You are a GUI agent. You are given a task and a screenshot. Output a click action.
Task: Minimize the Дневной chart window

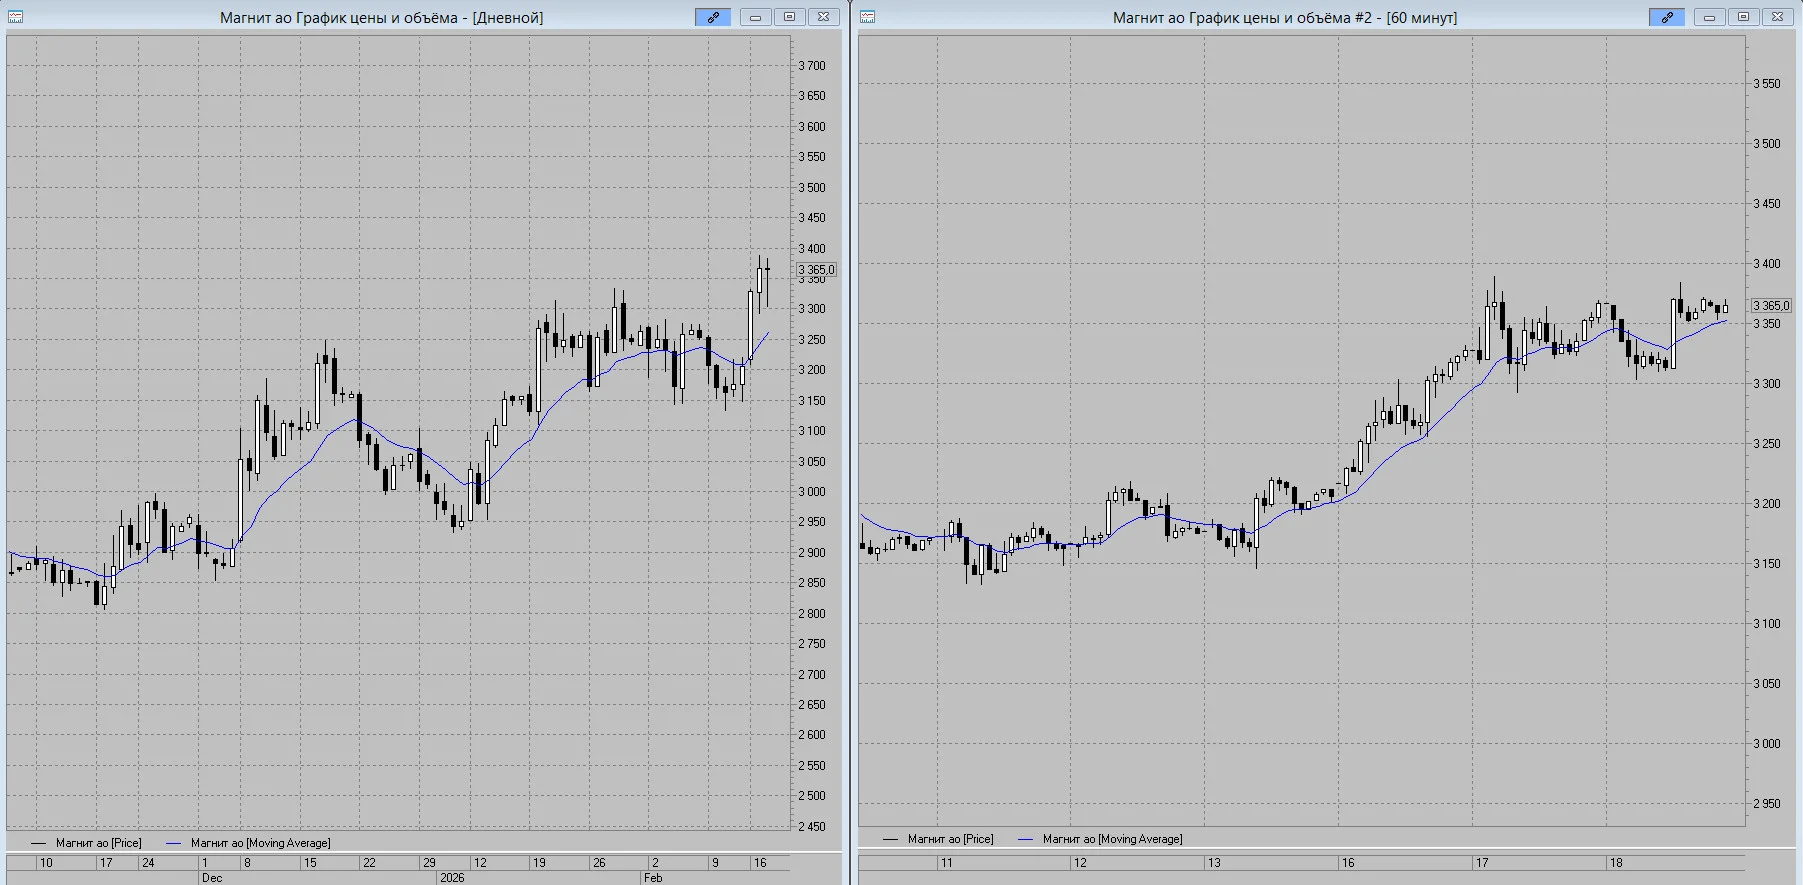coord(755,17)
